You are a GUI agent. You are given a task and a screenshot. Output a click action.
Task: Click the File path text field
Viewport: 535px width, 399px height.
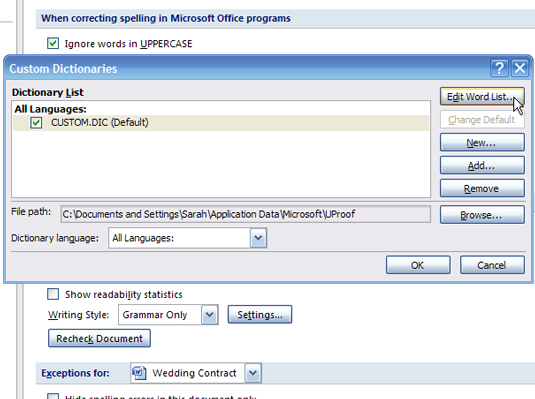(x=245, y=214)
